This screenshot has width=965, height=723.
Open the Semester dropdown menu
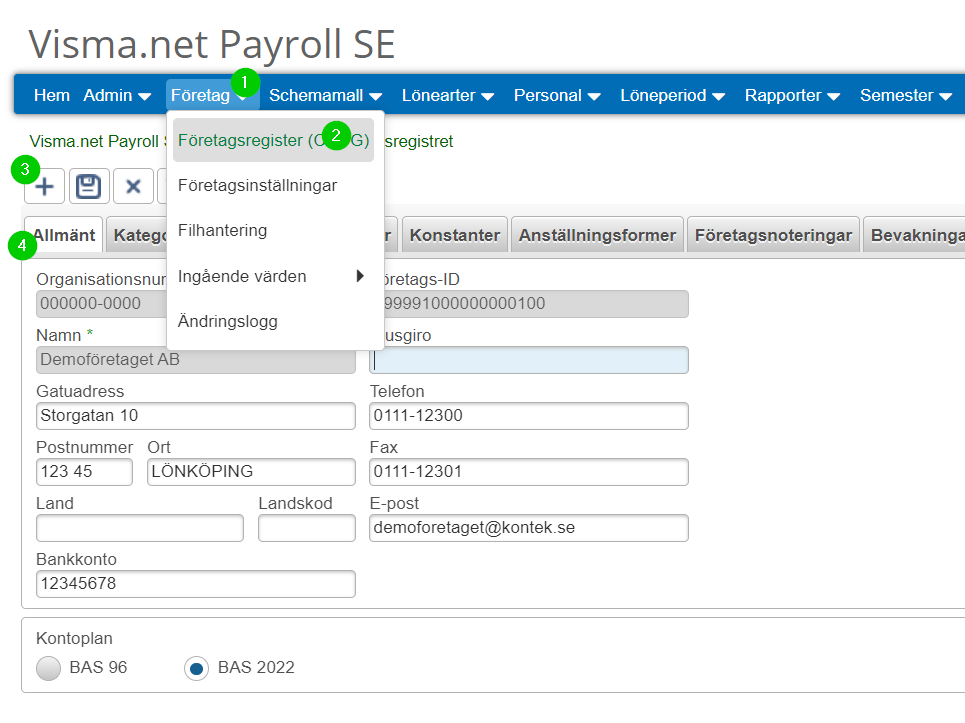905,95
